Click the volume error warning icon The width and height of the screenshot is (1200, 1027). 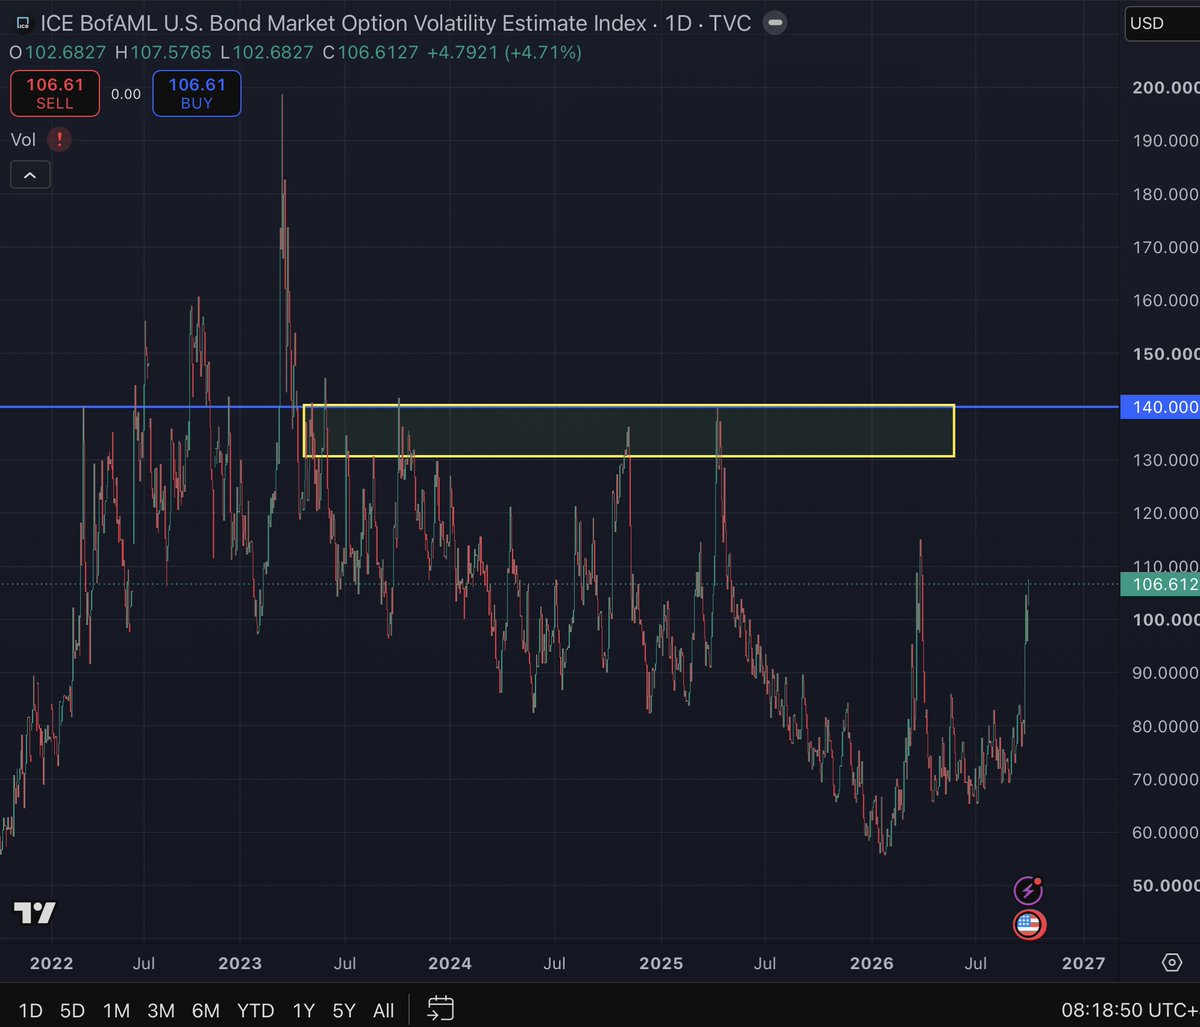coord(59,139)
